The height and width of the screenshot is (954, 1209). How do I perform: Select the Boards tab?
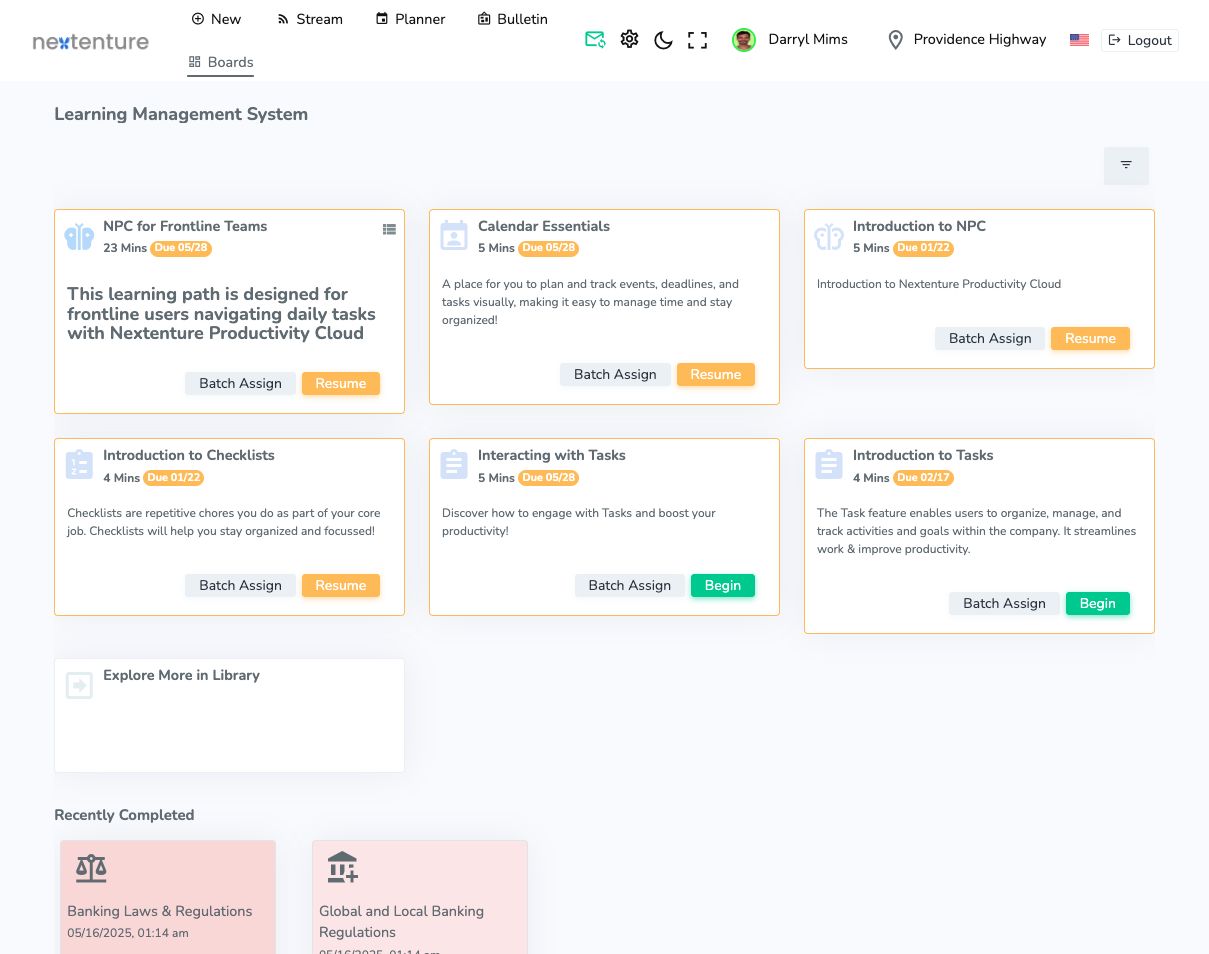[x=221, y=62]
